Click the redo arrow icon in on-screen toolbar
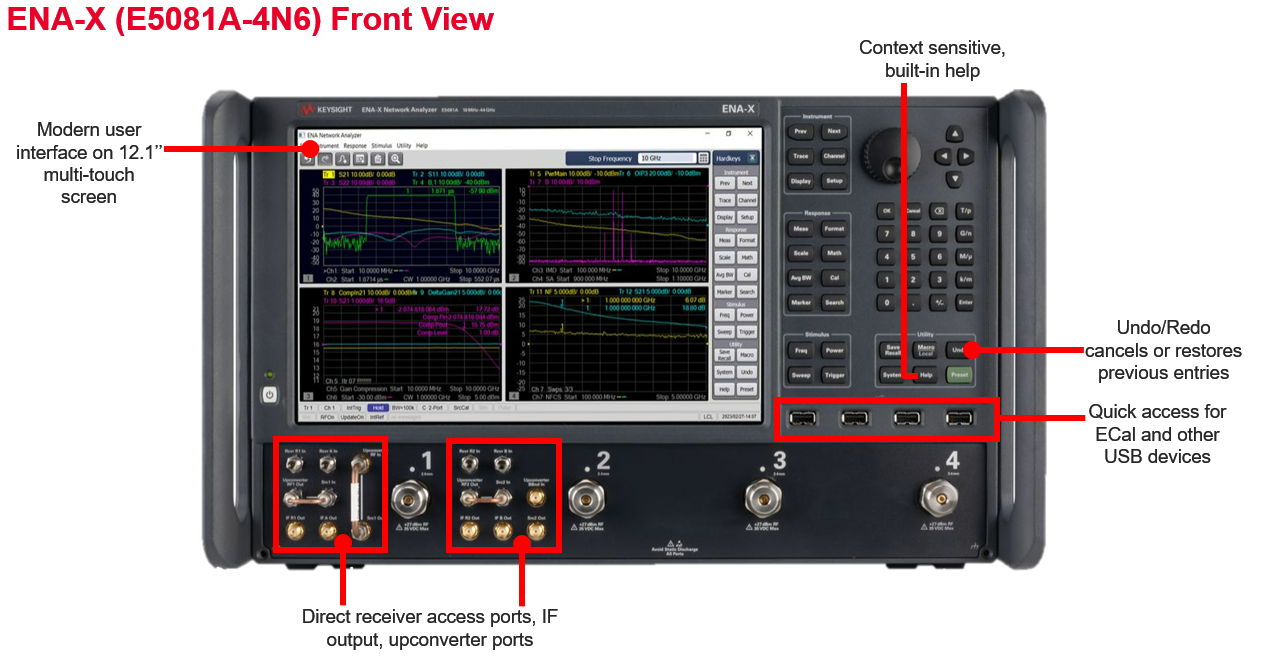Screen dimensions: 1263x668 click(325, 158)
